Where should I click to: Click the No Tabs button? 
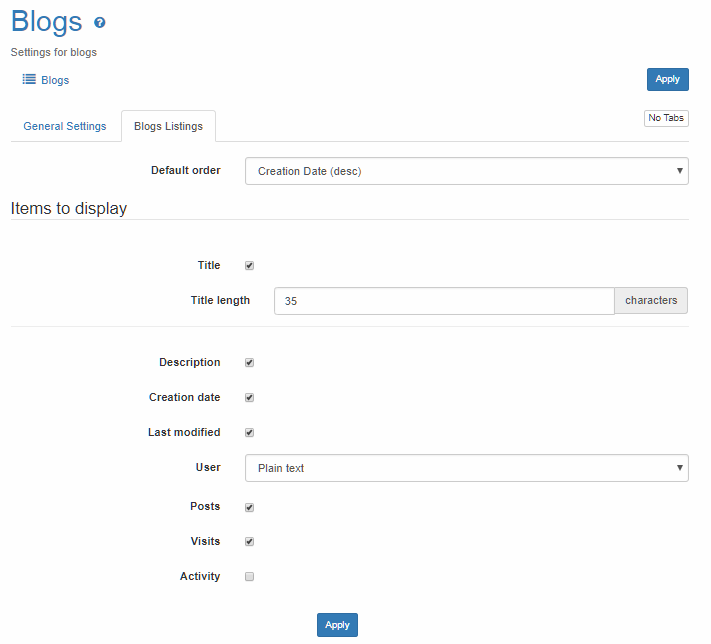click(x=666, y=118)
